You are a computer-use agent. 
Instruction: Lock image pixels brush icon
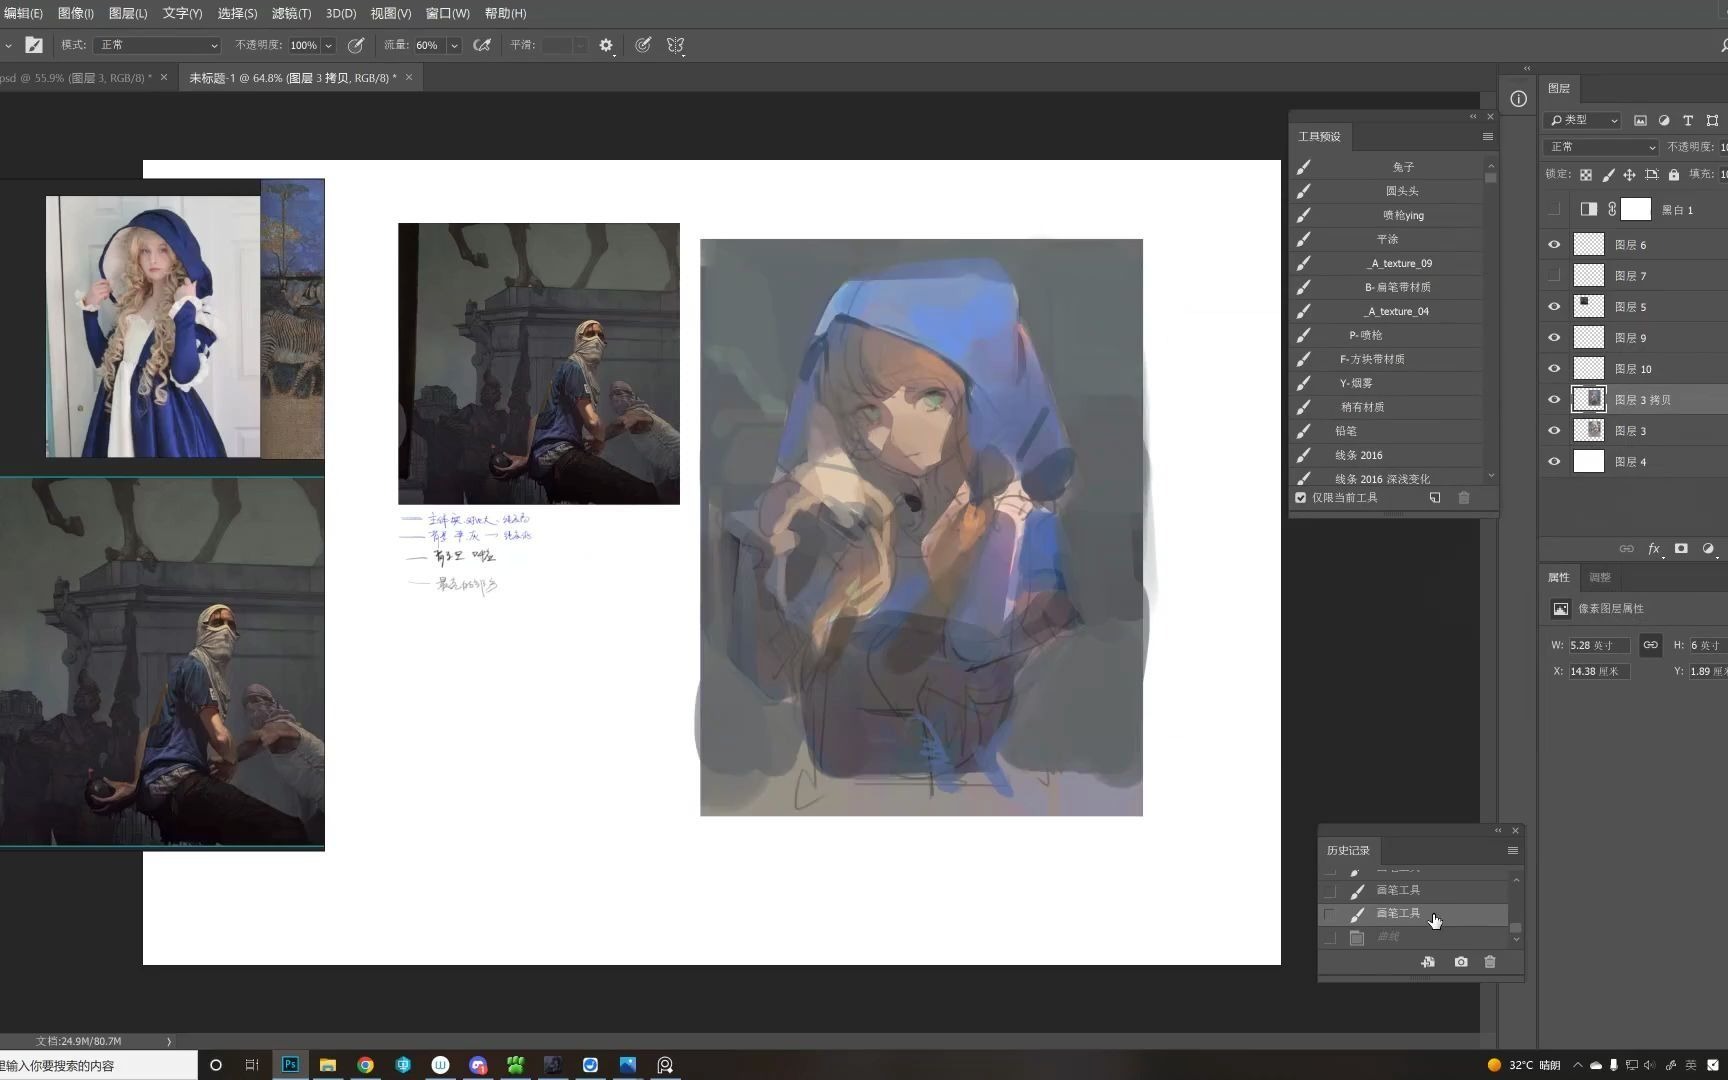1608,175
